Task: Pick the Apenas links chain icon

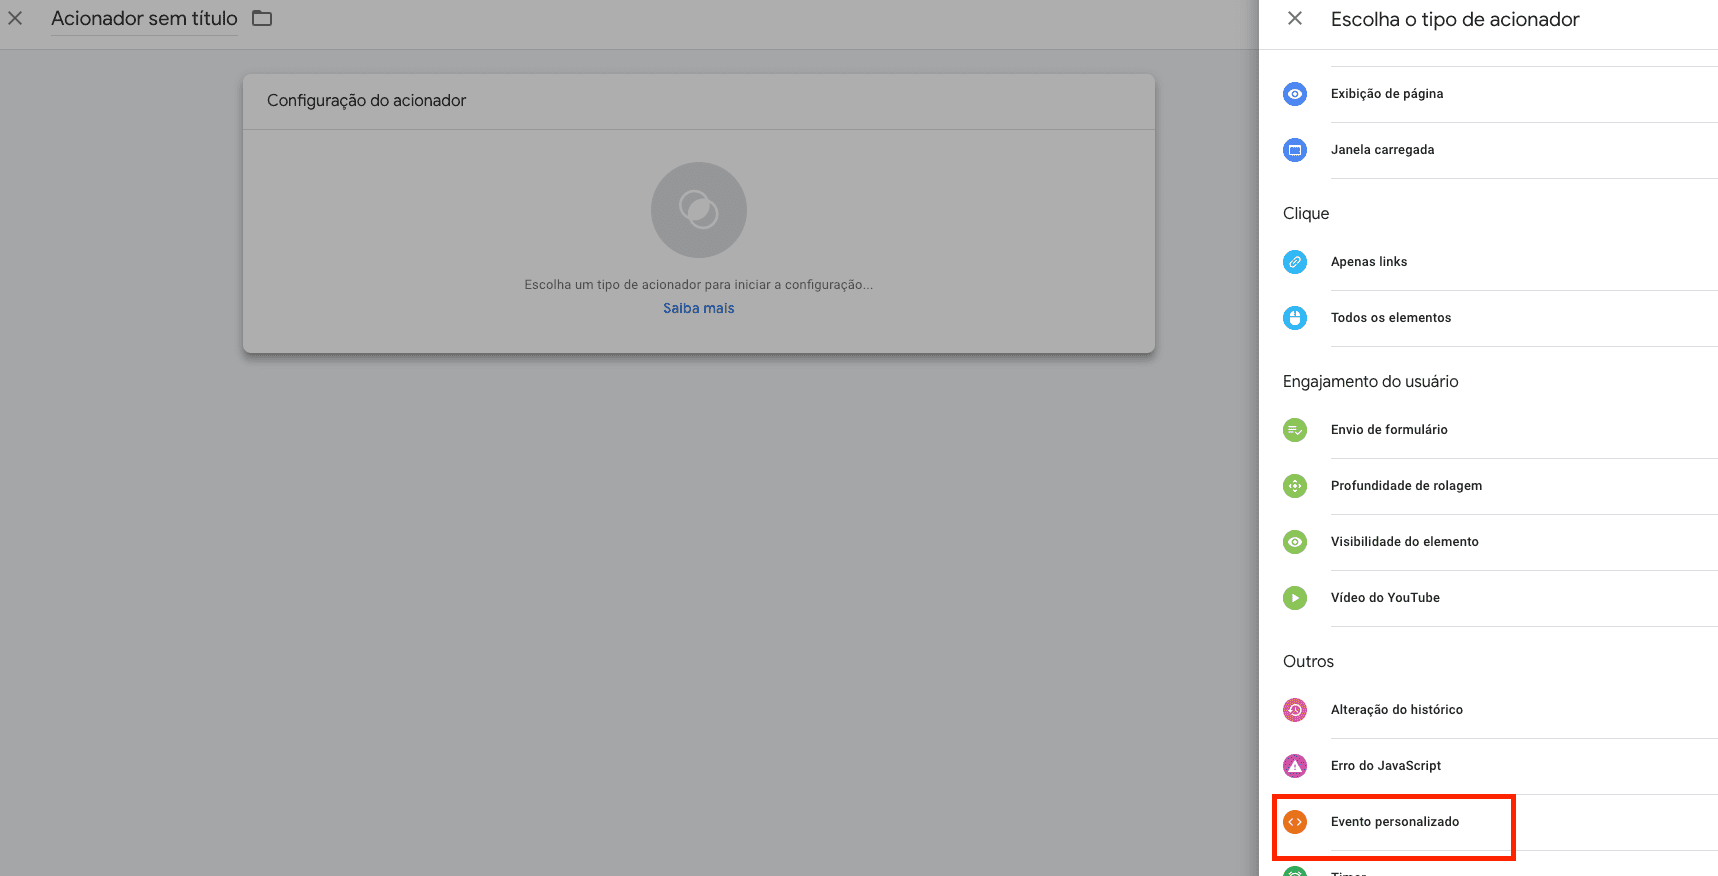Action: (1295, 262)
